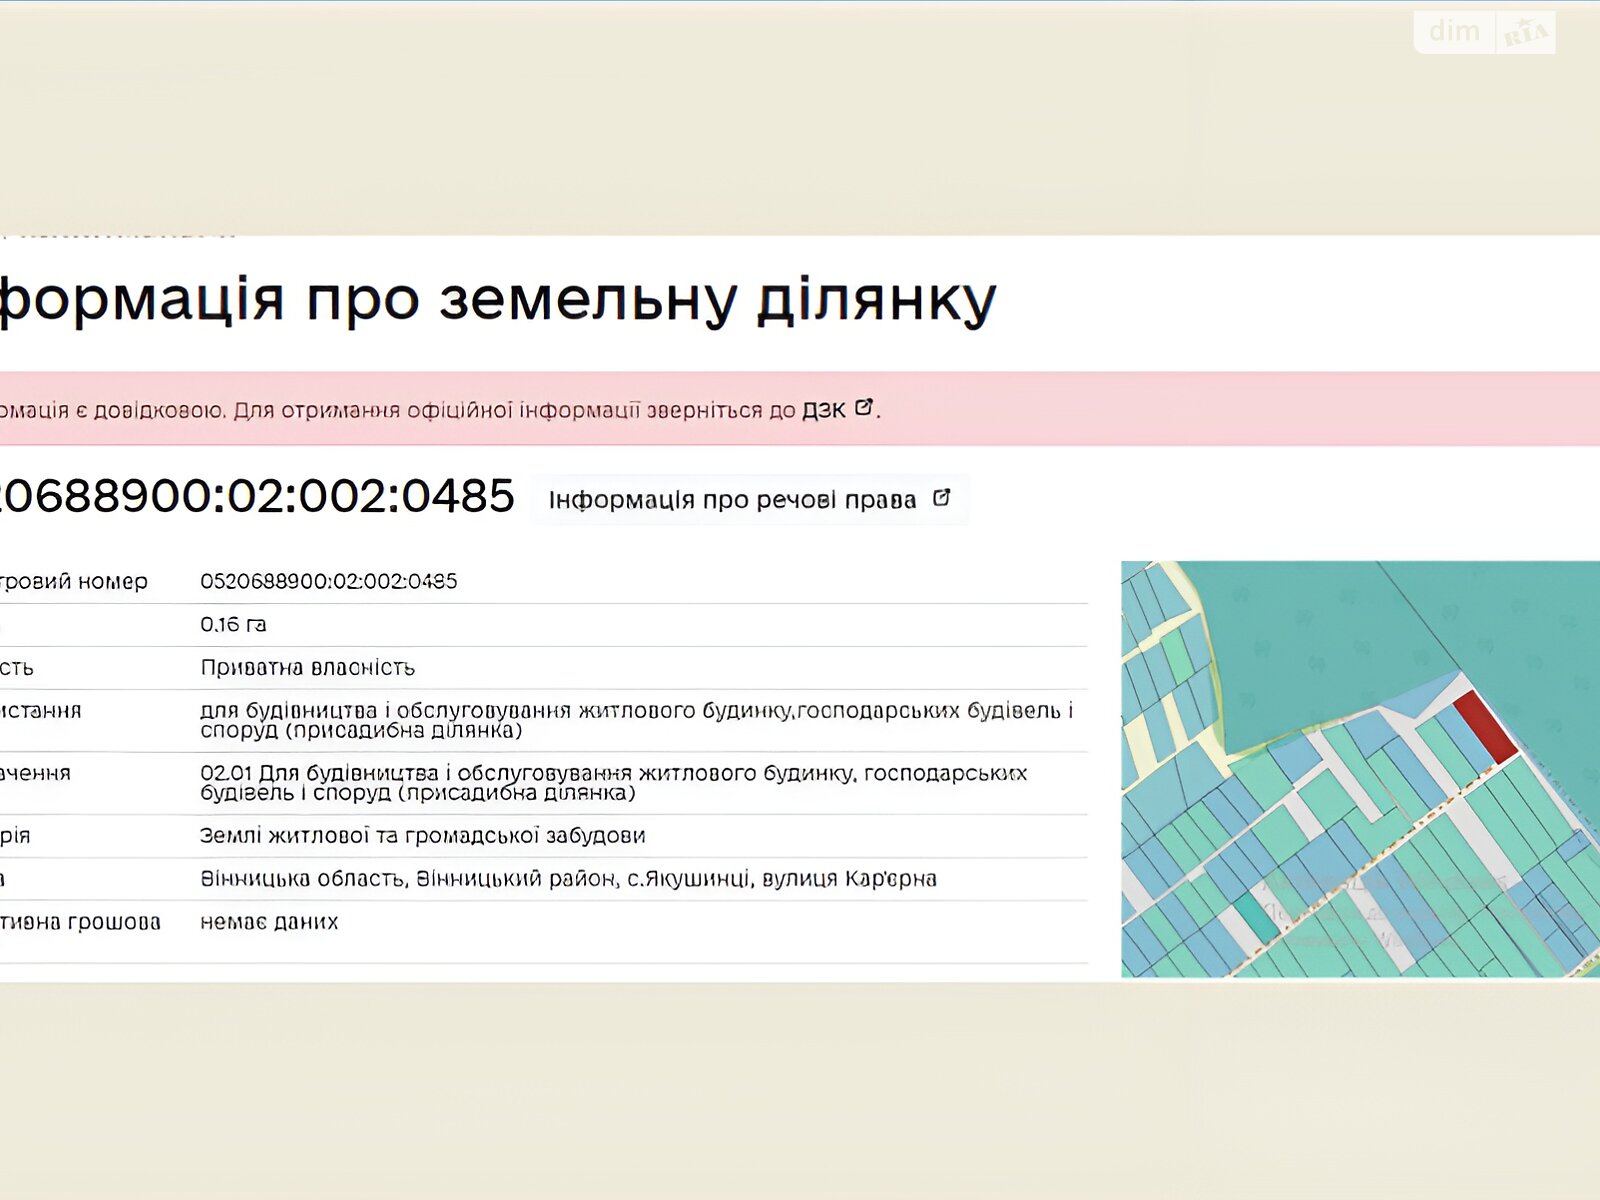Viewport: 1600px width, 1200px height.
Task: Click the dim.ria logo watermark
Action: pyautogui.click(x=1485, y=32)
